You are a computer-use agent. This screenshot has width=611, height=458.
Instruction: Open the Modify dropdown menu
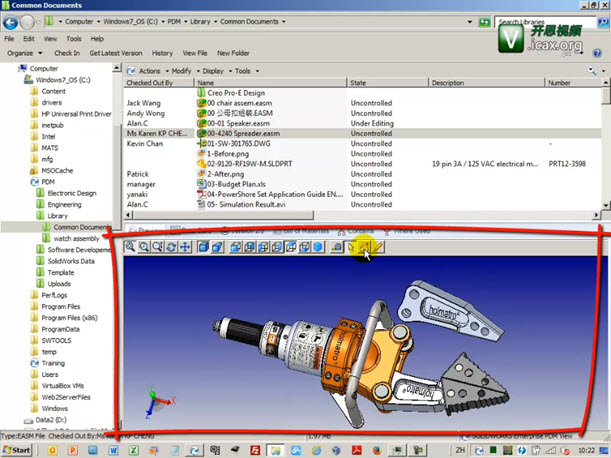(182, 71)
